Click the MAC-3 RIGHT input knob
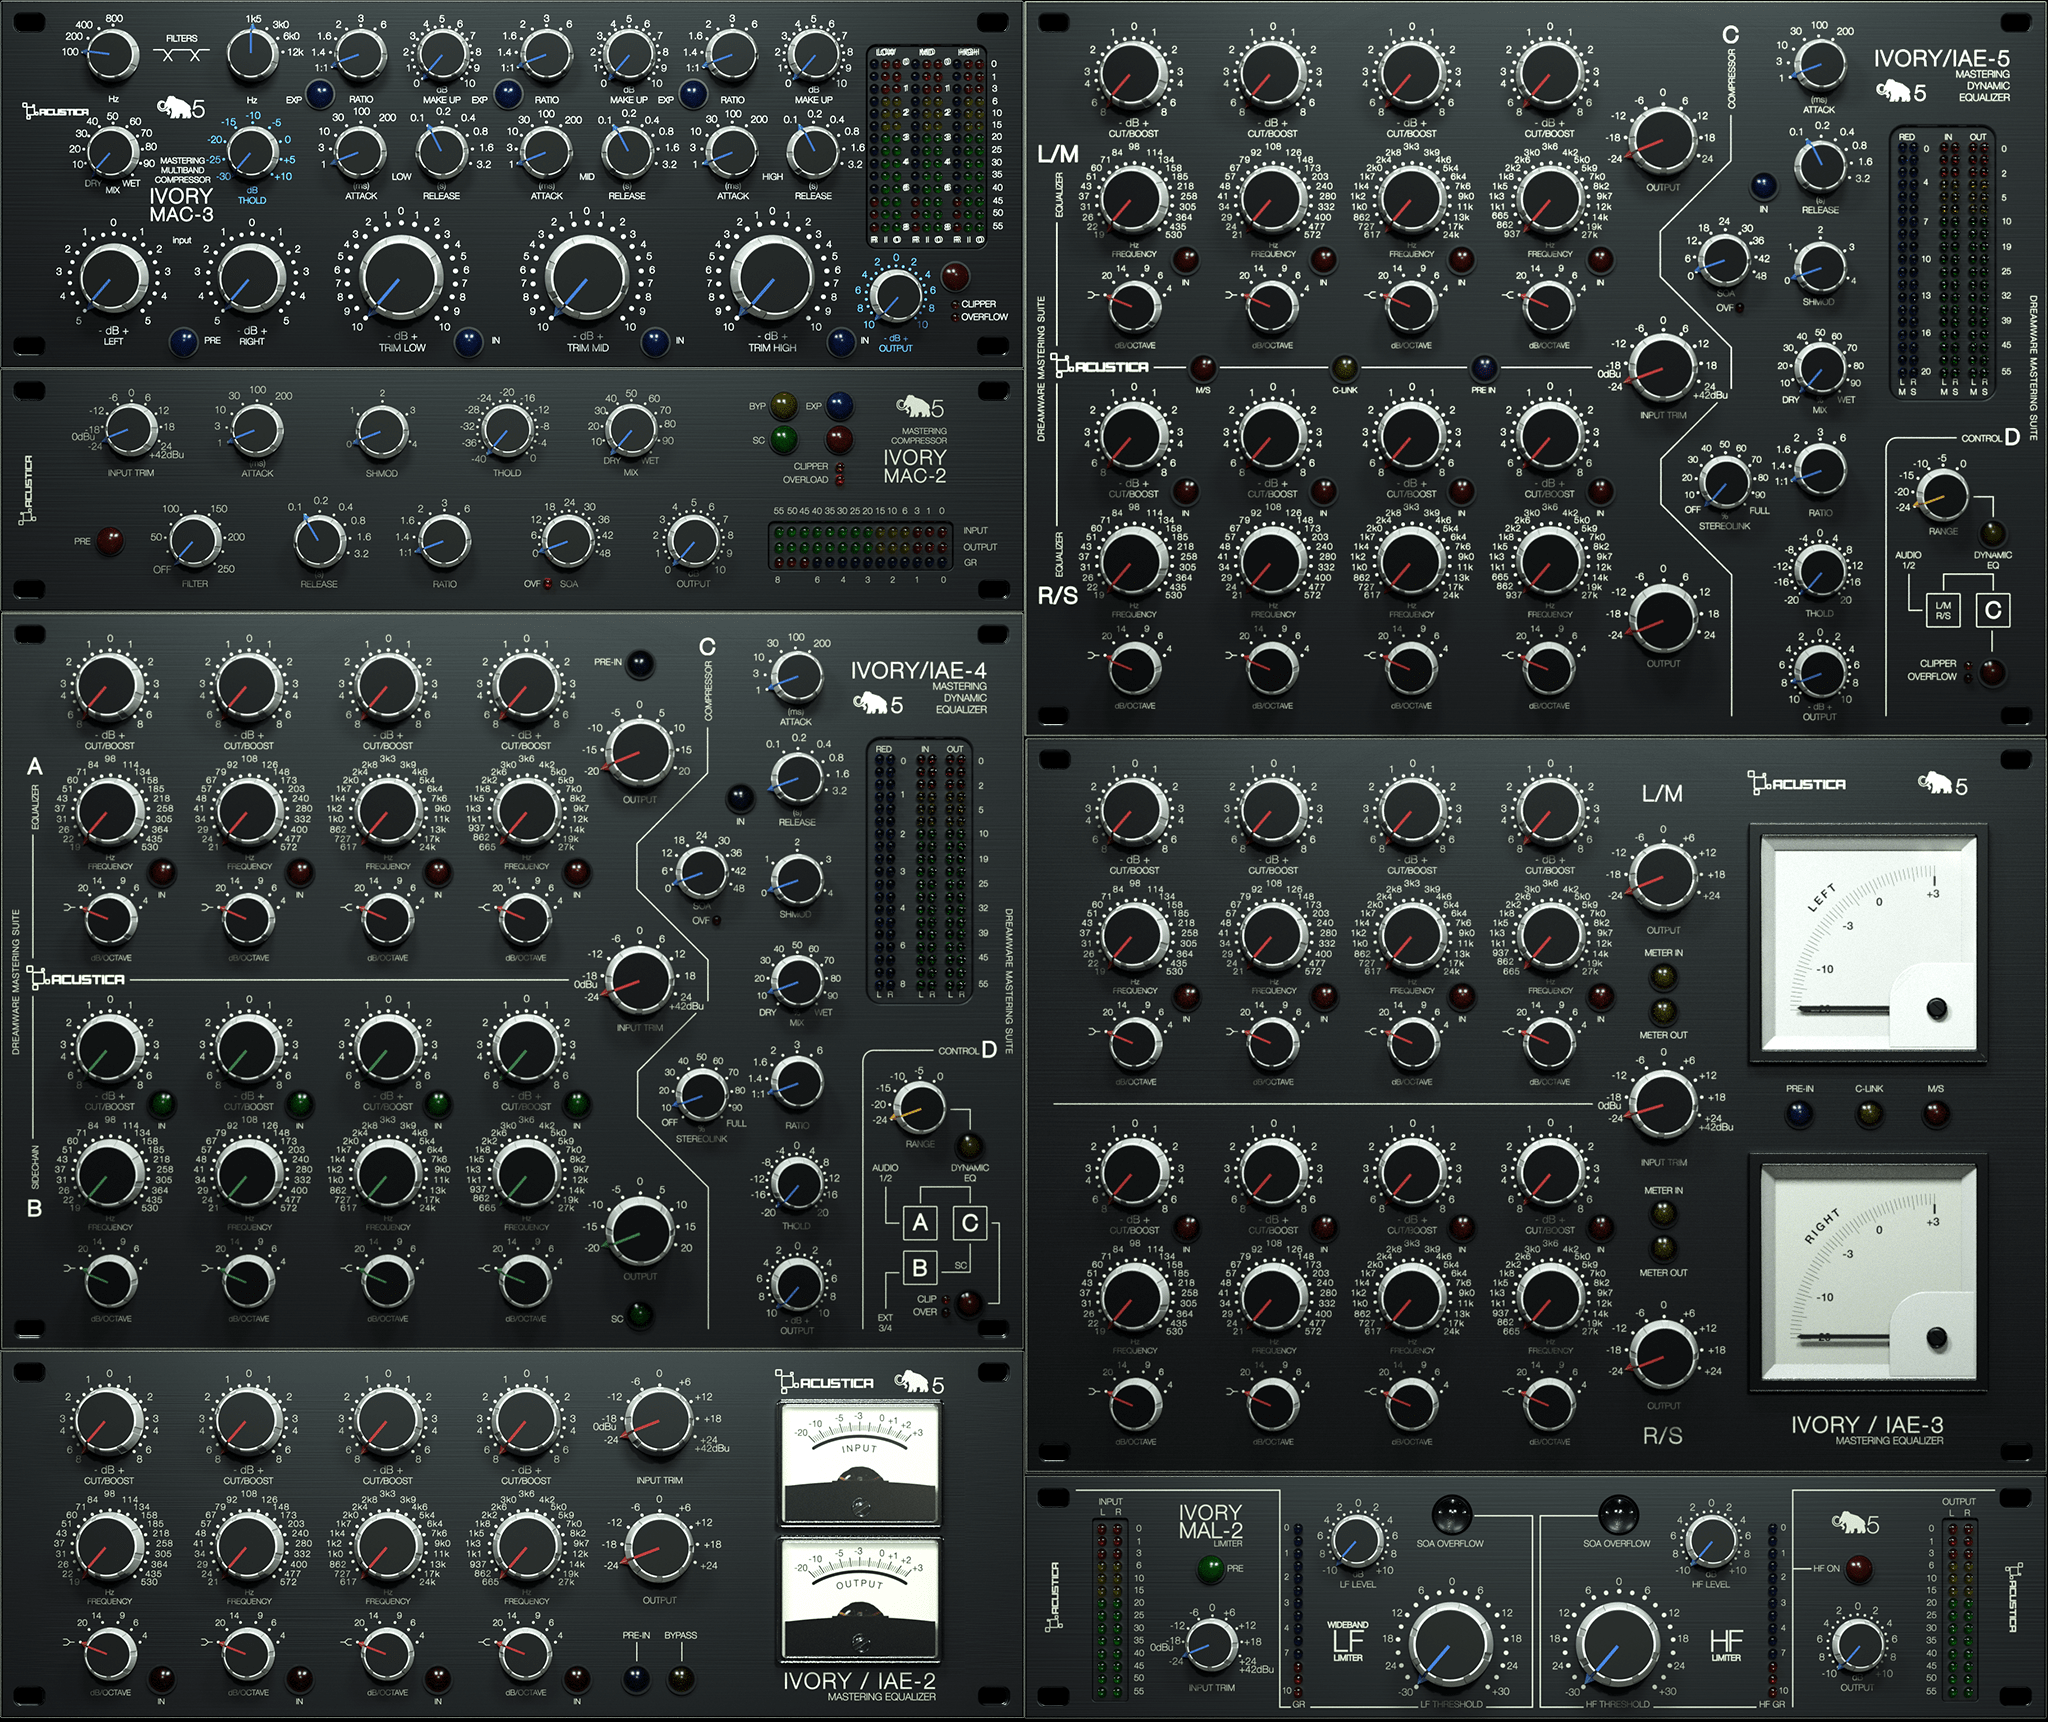Image resolution: width=2048 pixels, height=1722 pixels. (x=252, y=279)
